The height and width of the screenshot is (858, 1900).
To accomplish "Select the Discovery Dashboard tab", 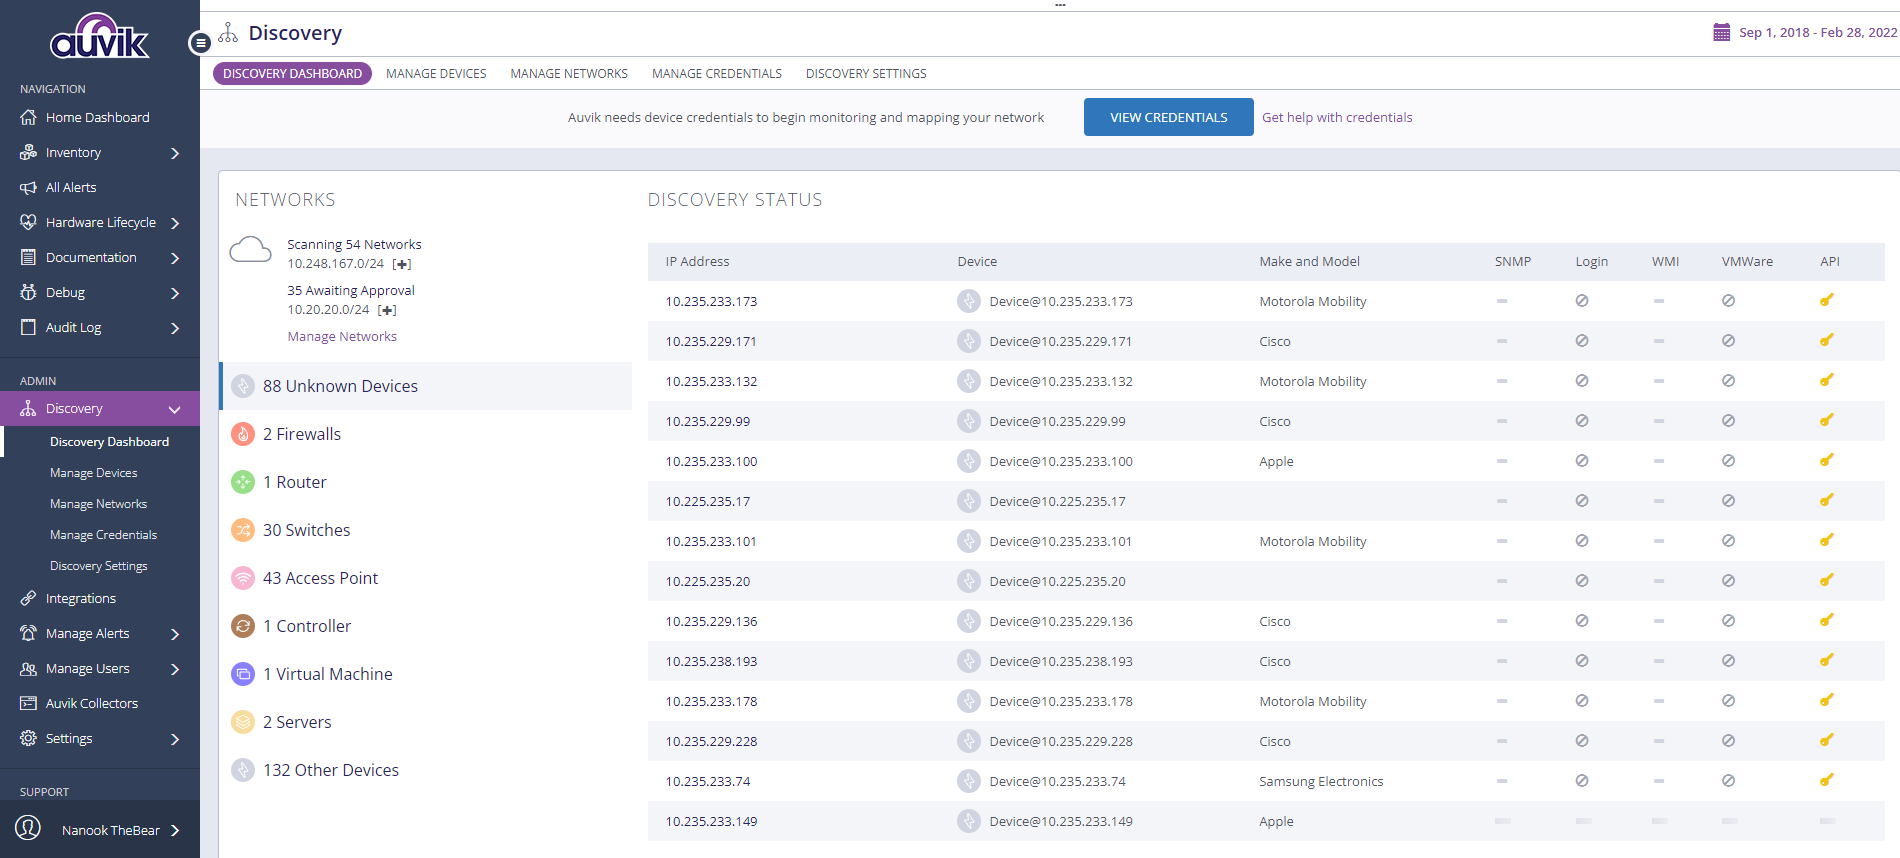I will pyautogui.click(x=292, y=73).
